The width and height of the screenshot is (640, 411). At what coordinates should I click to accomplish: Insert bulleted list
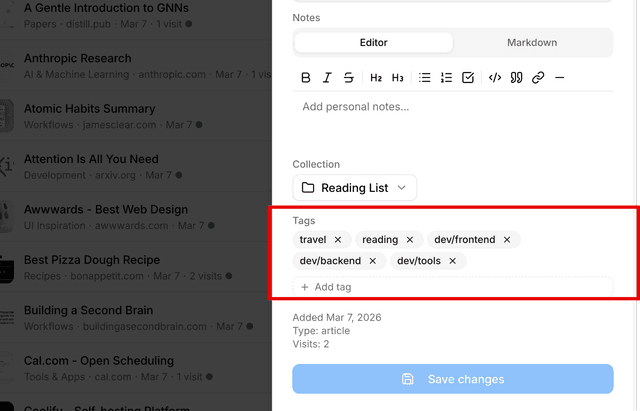tap(424, 78)
